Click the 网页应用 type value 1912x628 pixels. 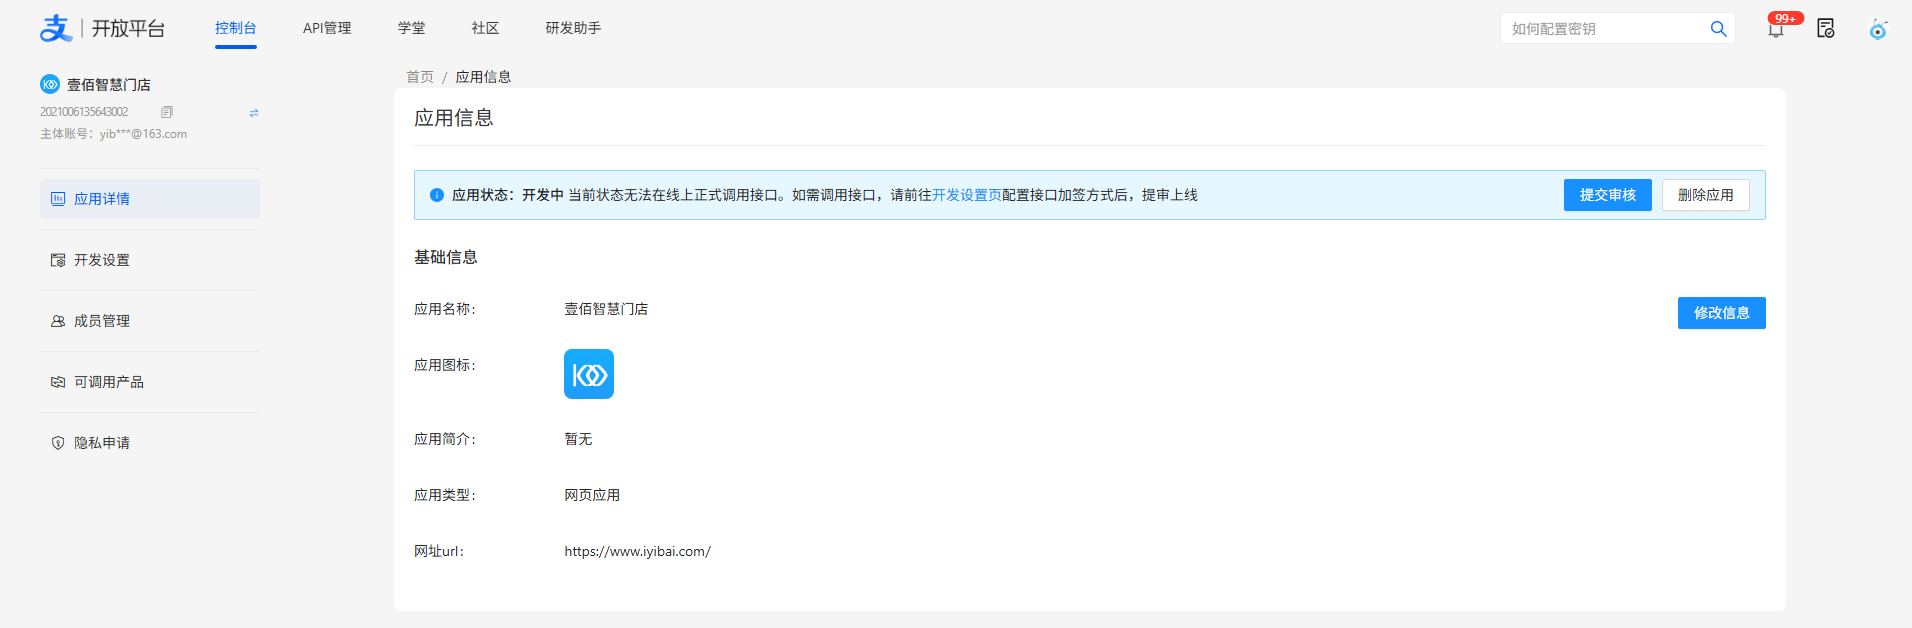[592, 495]
